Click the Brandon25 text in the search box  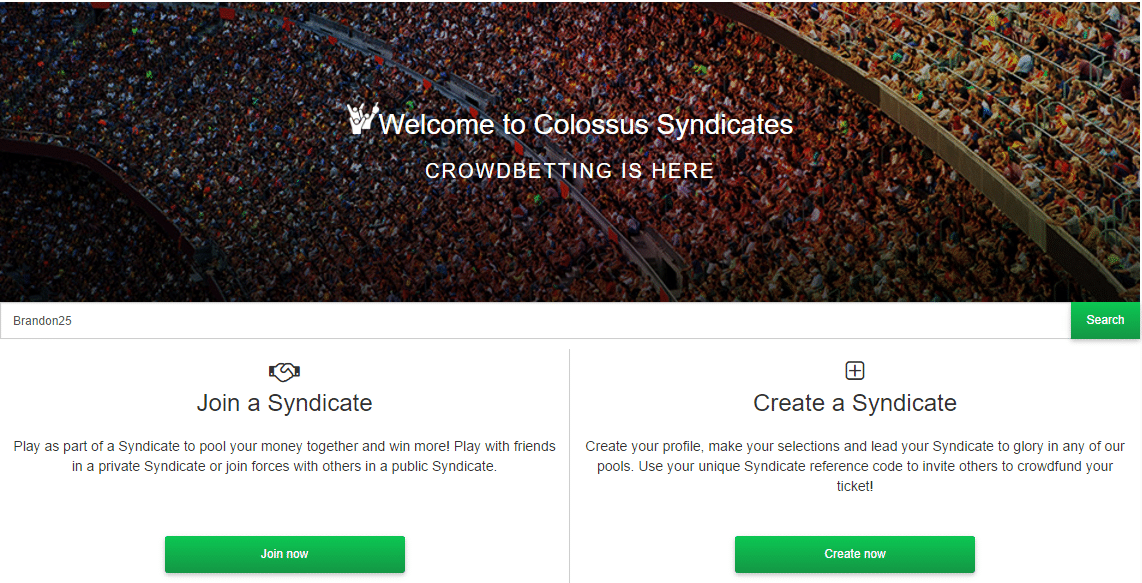click(x=42, y=321)
